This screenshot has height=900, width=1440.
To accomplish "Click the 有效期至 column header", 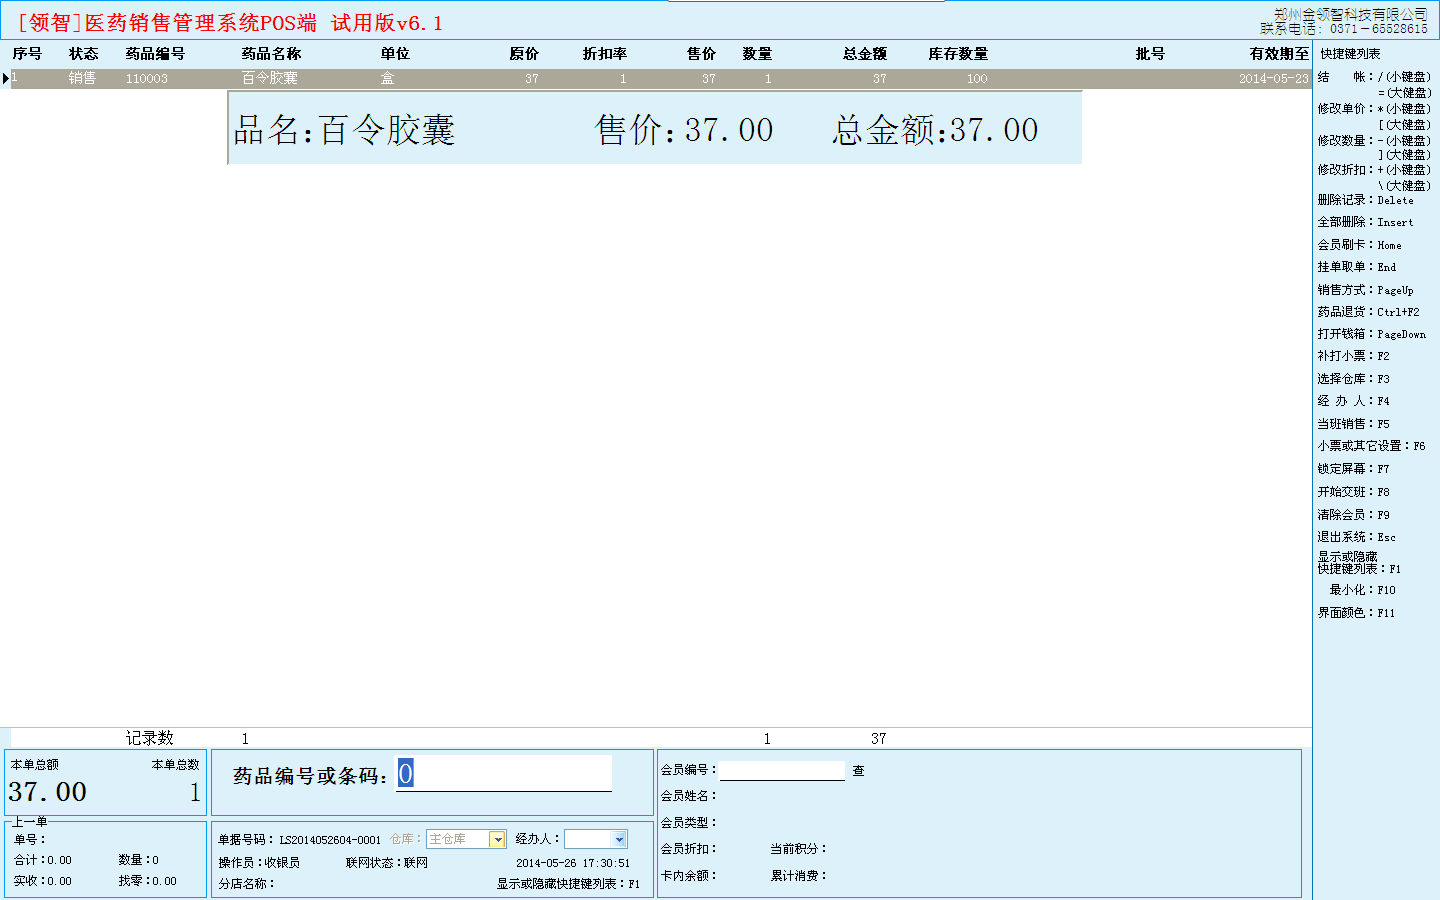I will 1278,54.
